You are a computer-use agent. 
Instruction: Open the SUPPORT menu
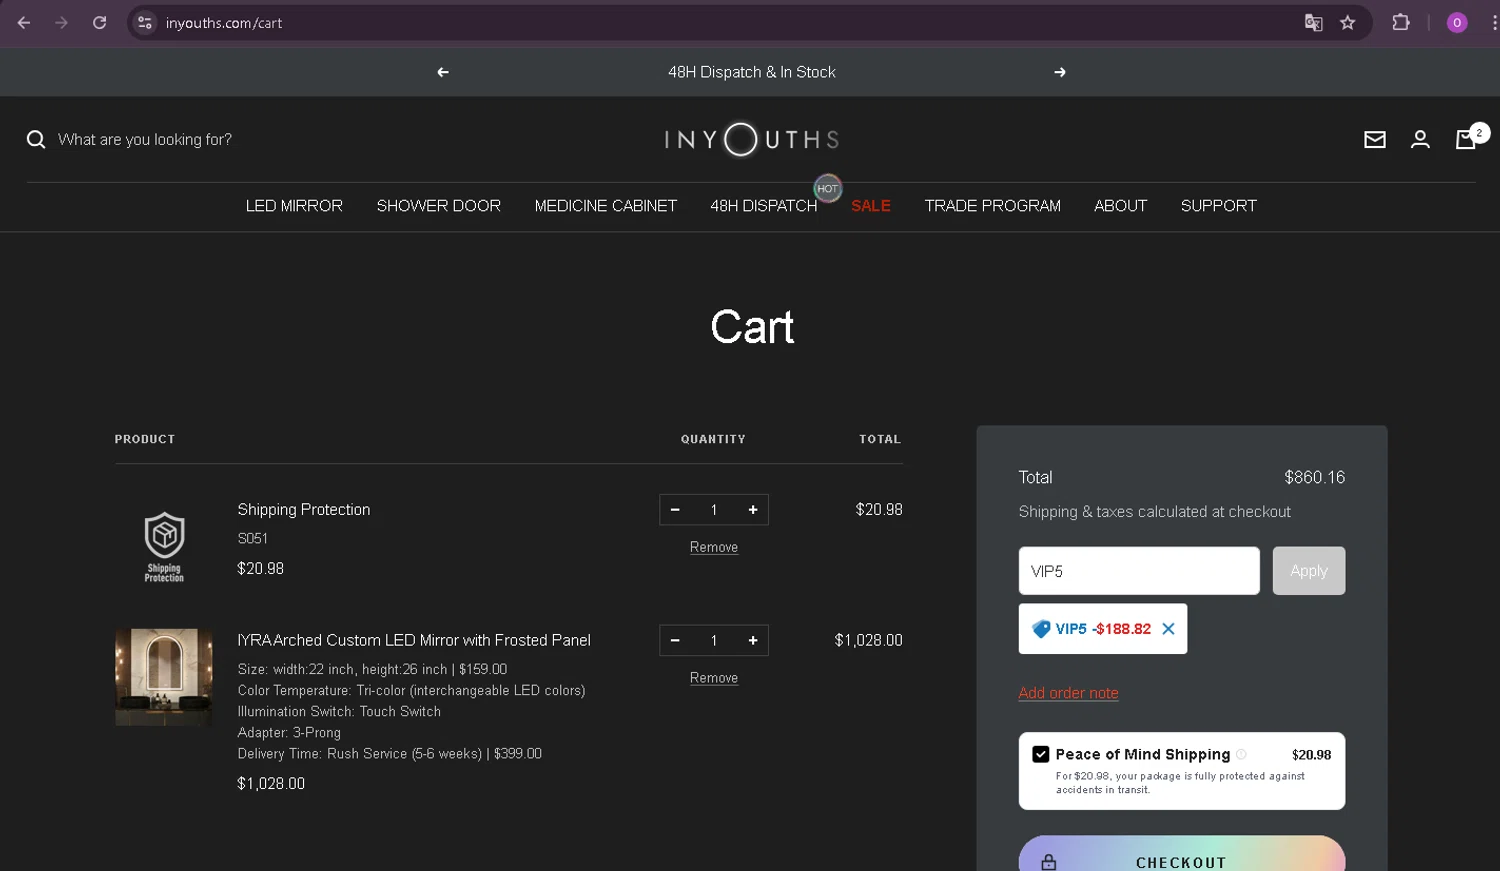(1219, 206)
